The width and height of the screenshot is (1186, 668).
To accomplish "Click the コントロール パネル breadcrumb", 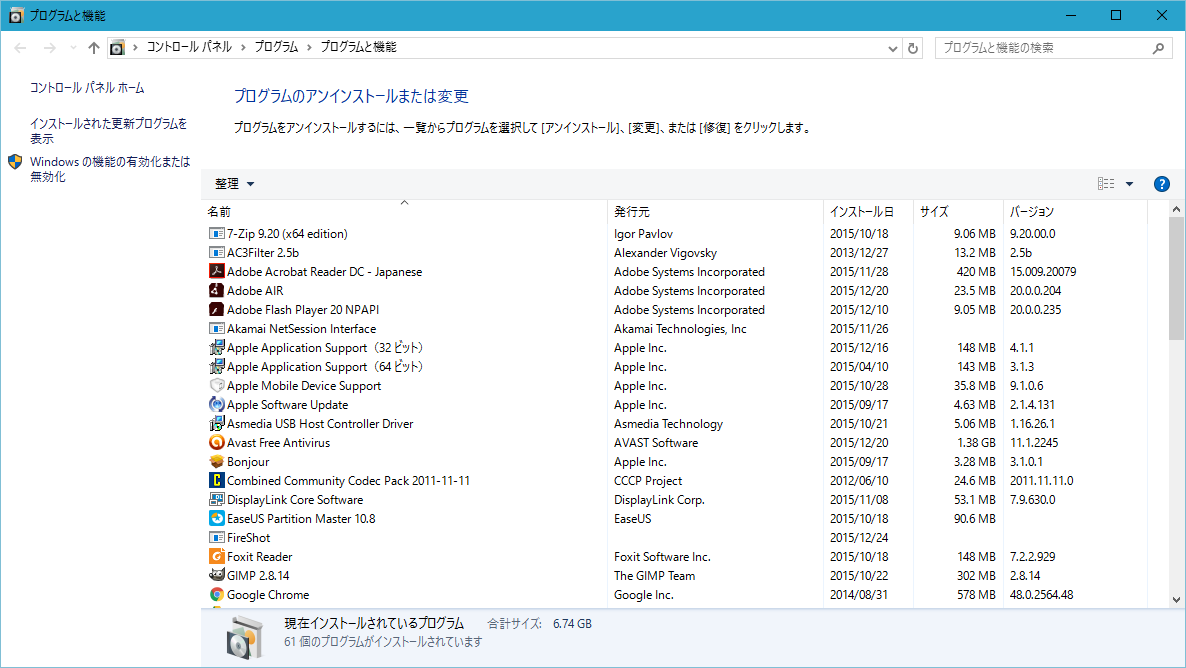I will click(x=189, y=47).
